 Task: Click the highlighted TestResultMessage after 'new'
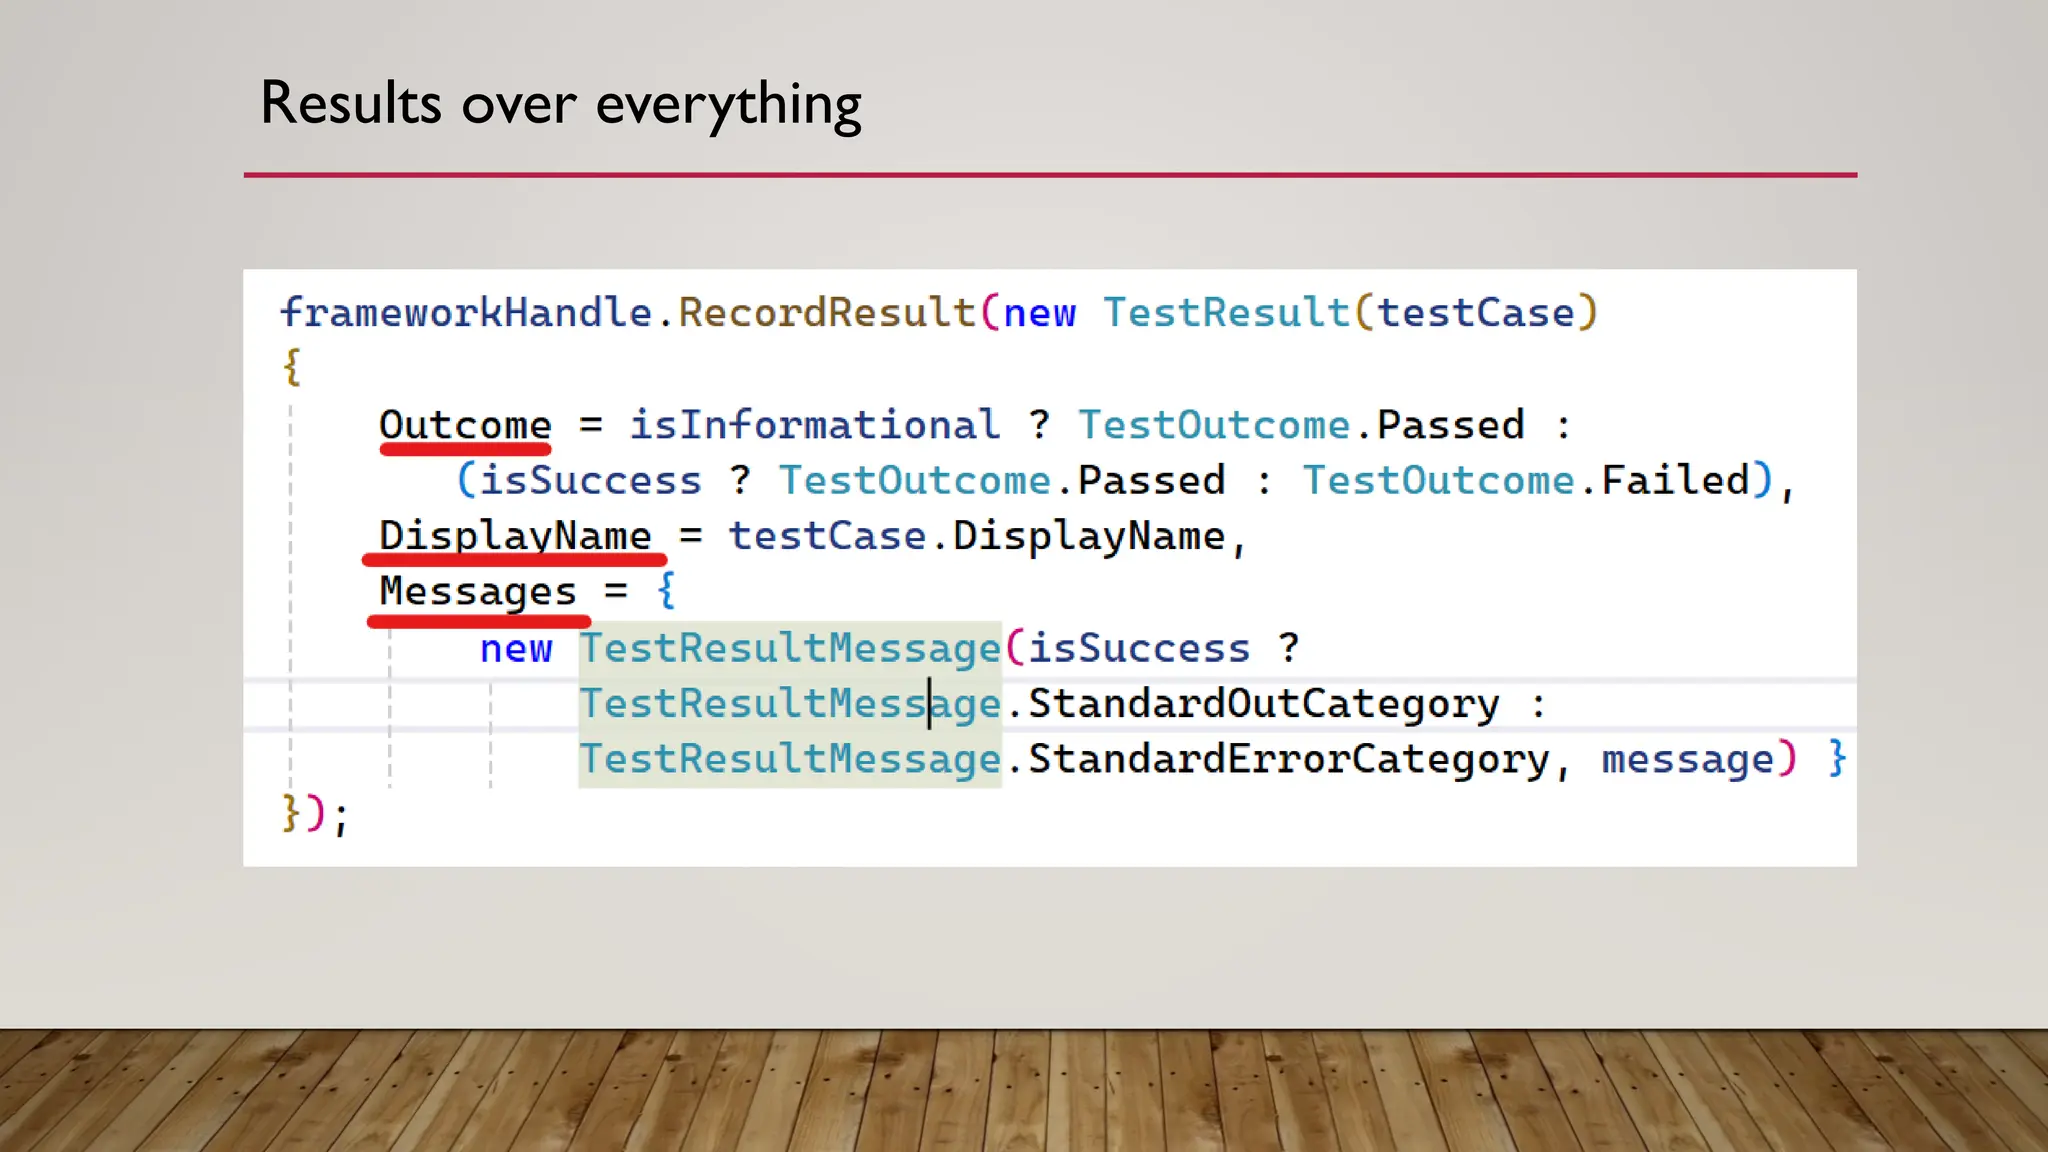pos(790,648)
